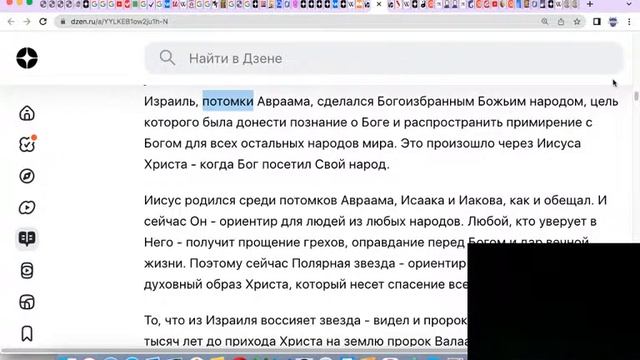This screenshot has width=640, height=360.
Task: Click the highlighted word 'потомки'
Action: [228, 101]
